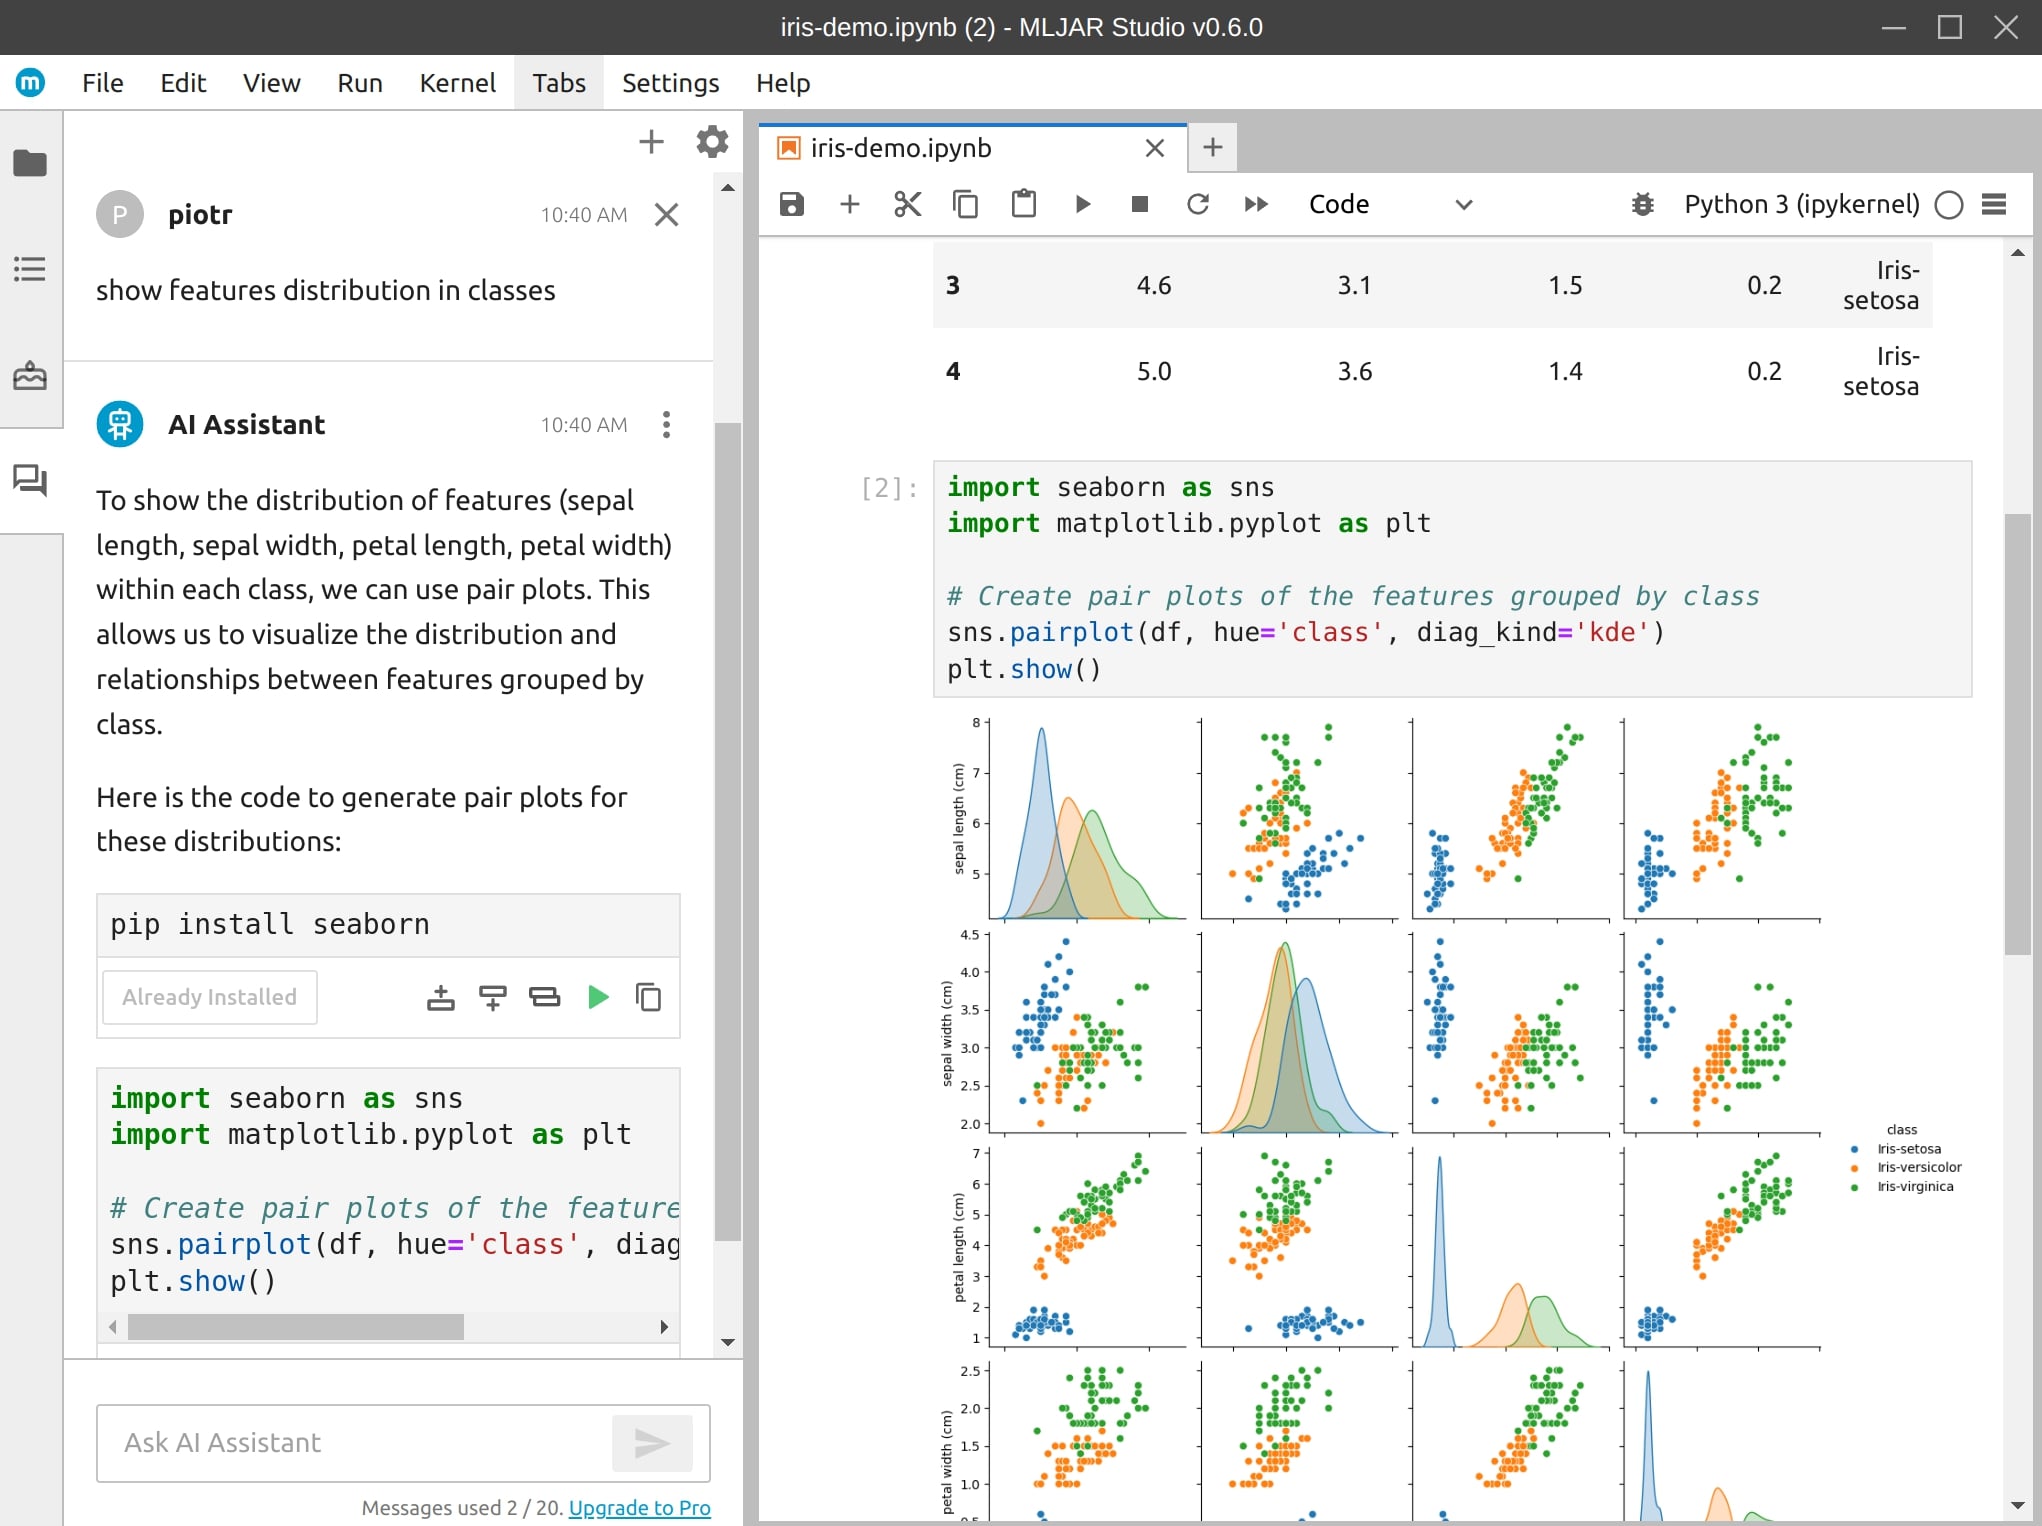Click the Run code snippet button
Viewport: 2042px width, 1526px height.
point(596,995)
